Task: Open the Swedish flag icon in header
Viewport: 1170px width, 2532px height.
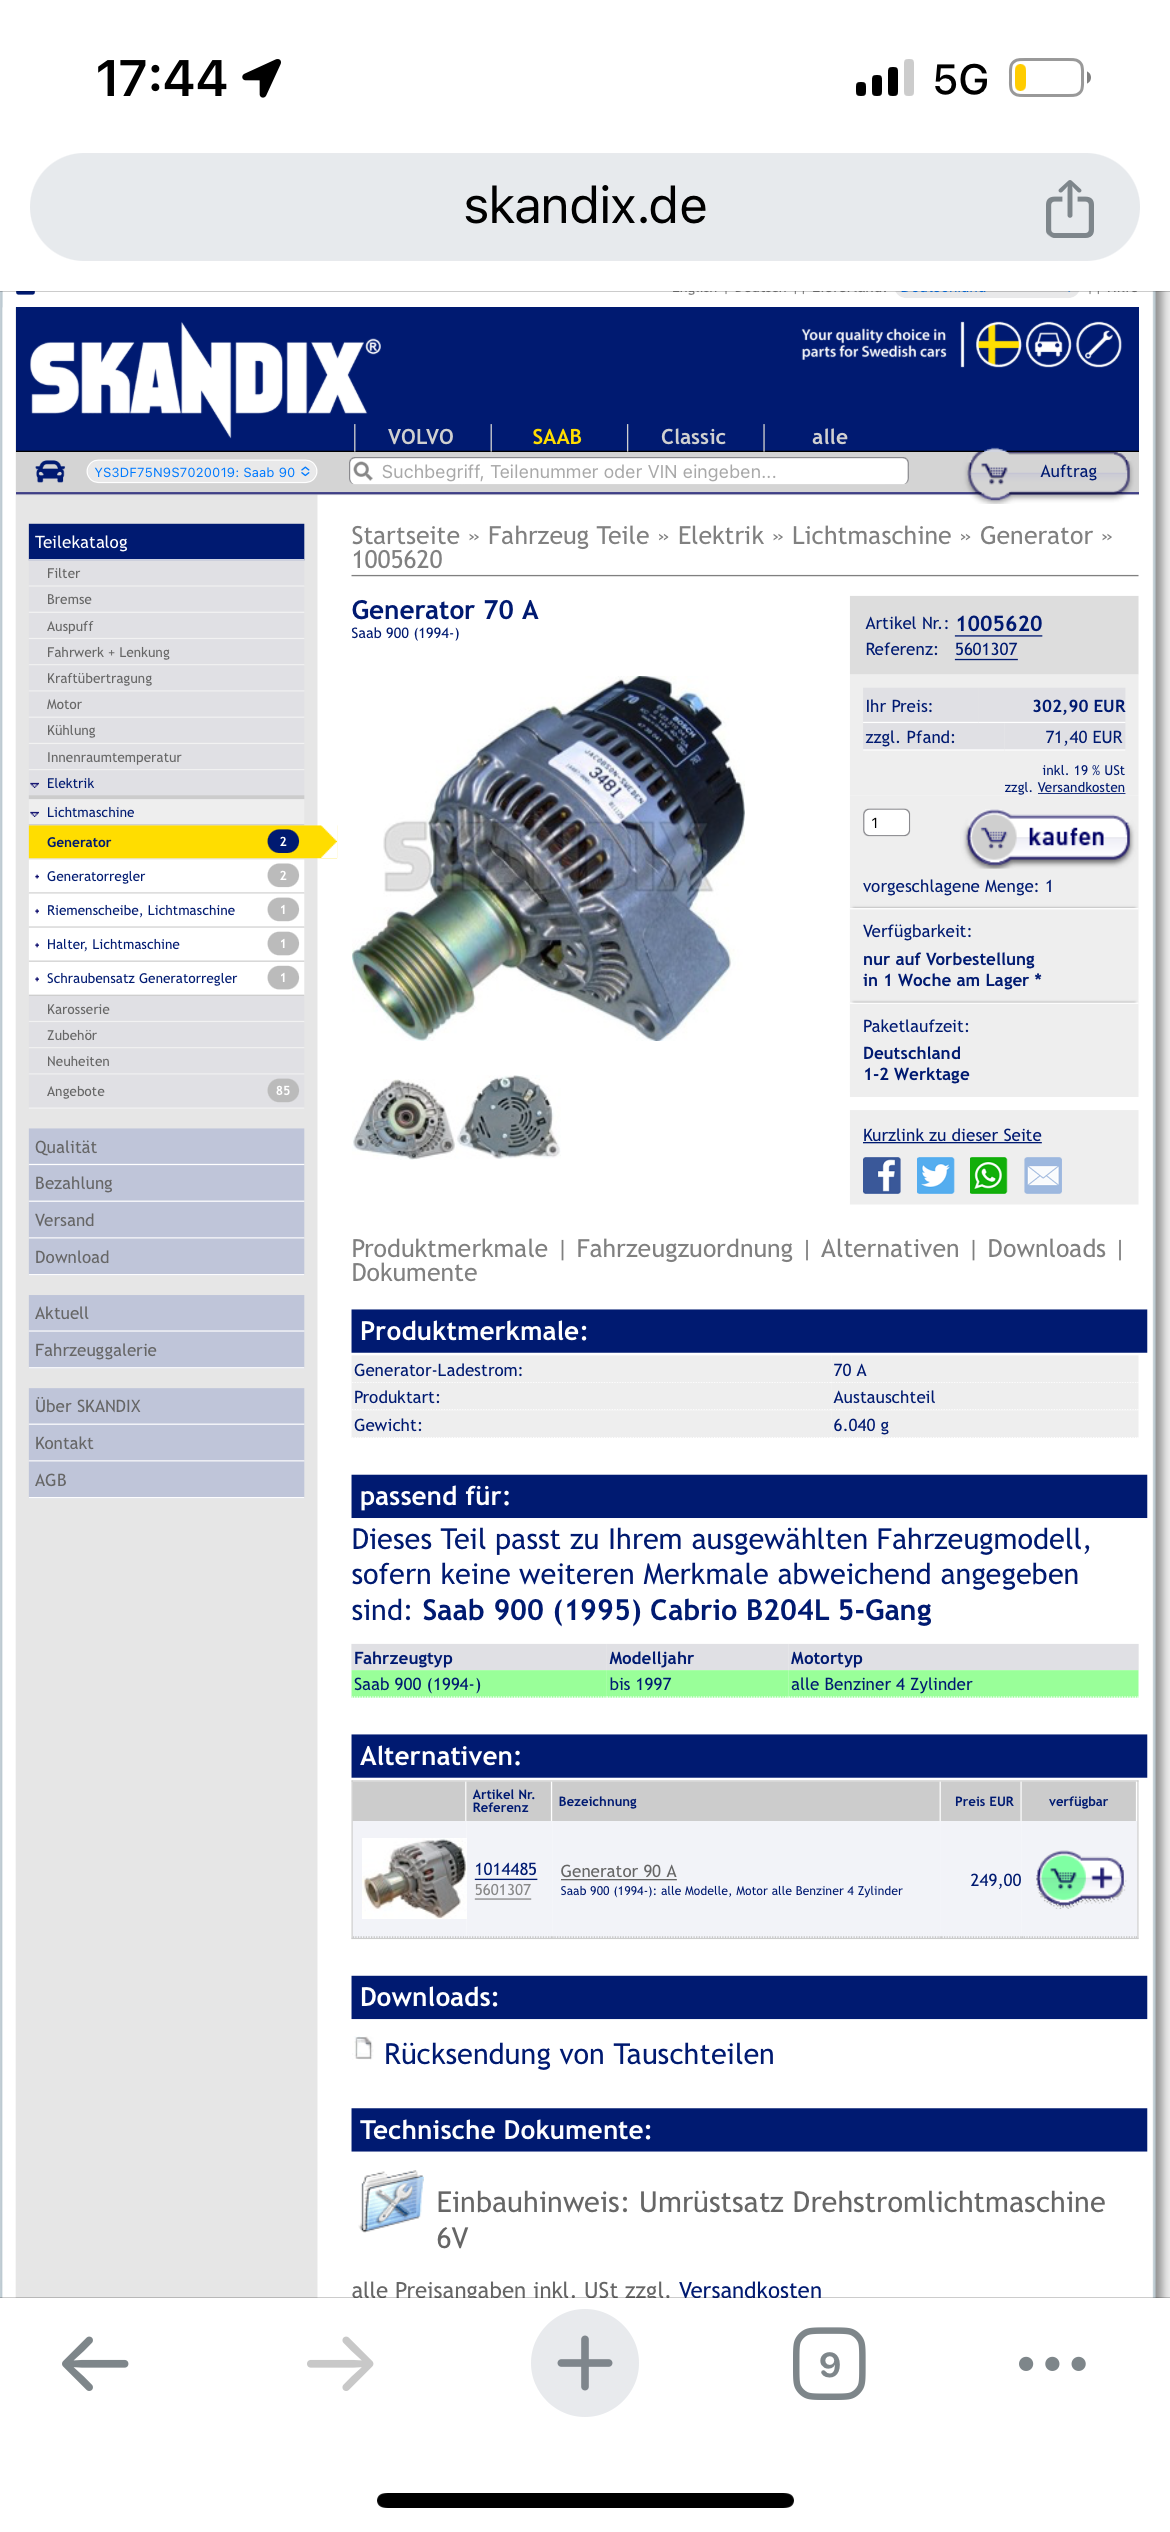Action: 998,345
